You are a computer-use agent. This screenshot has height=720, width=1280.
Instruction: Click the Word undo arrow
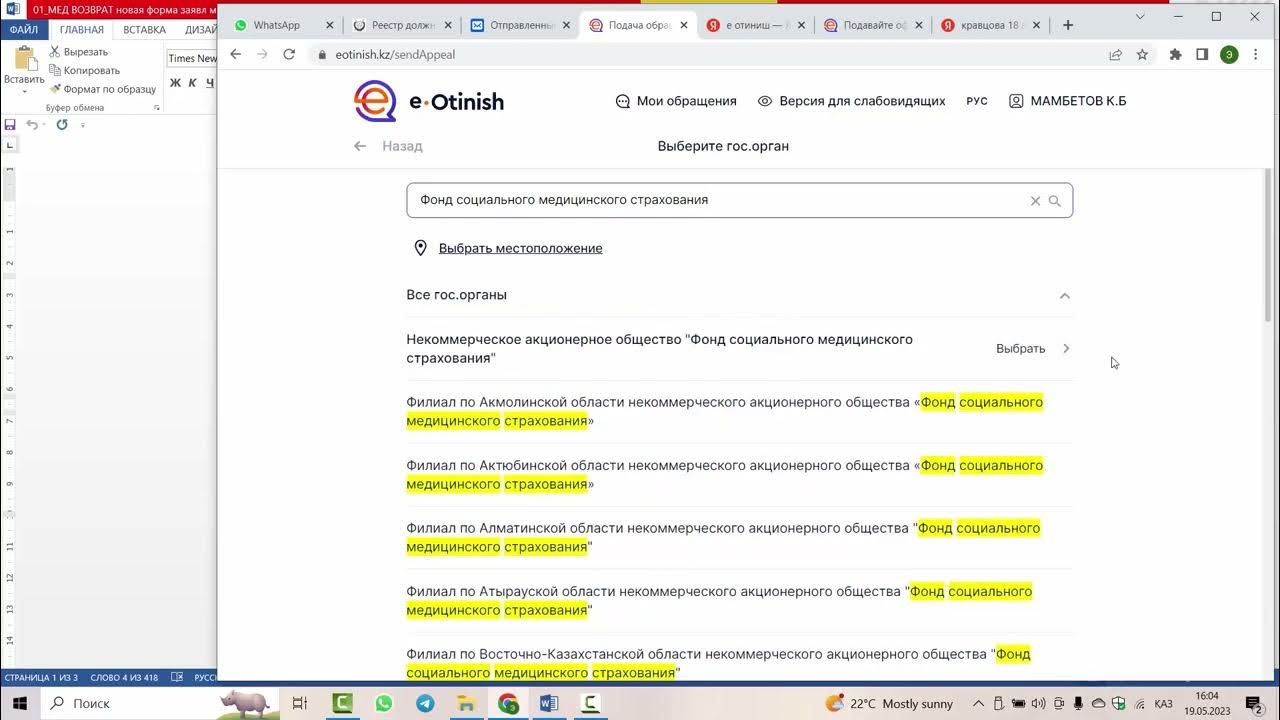point(32,125)
